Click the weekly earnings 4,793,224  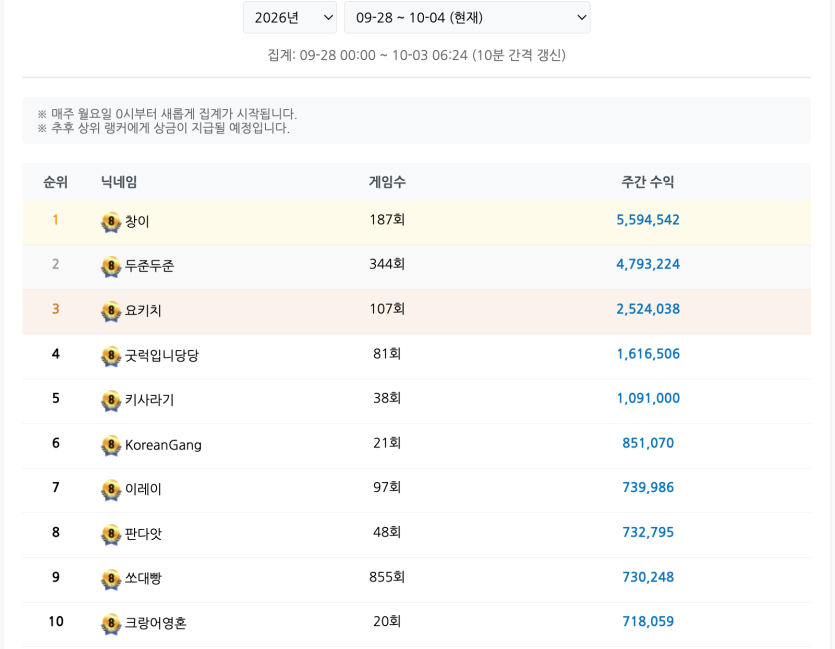coord(648,264)
